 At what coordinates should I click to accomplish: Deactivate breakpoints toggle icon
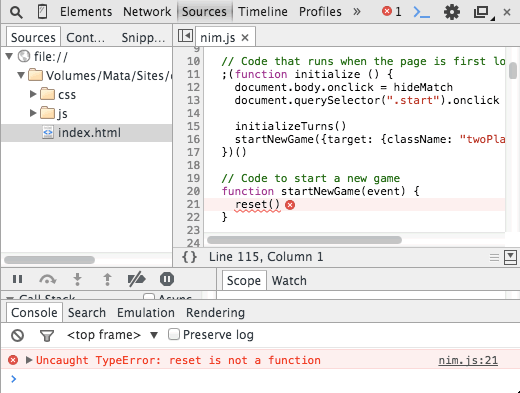pos(136,279)
